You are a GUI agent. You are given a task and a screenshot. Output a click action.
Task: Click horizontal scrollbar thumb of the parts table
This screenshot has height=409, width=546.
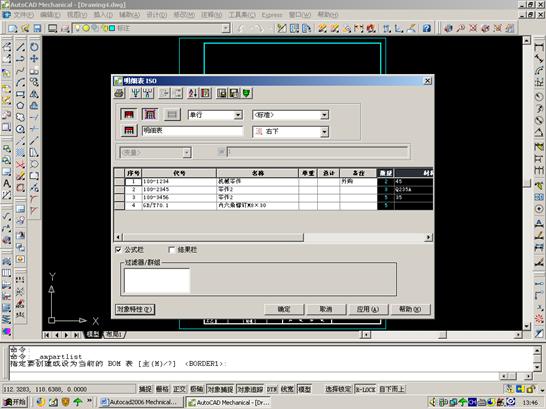[213, 237]
